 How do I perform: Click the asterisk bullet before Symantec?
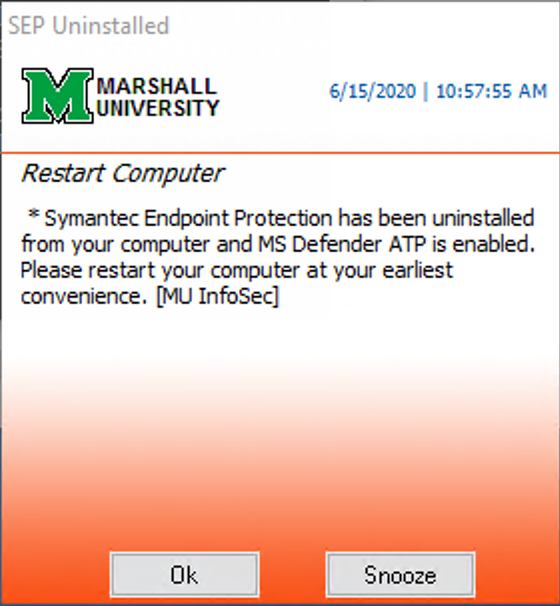[x=34, y=214]
